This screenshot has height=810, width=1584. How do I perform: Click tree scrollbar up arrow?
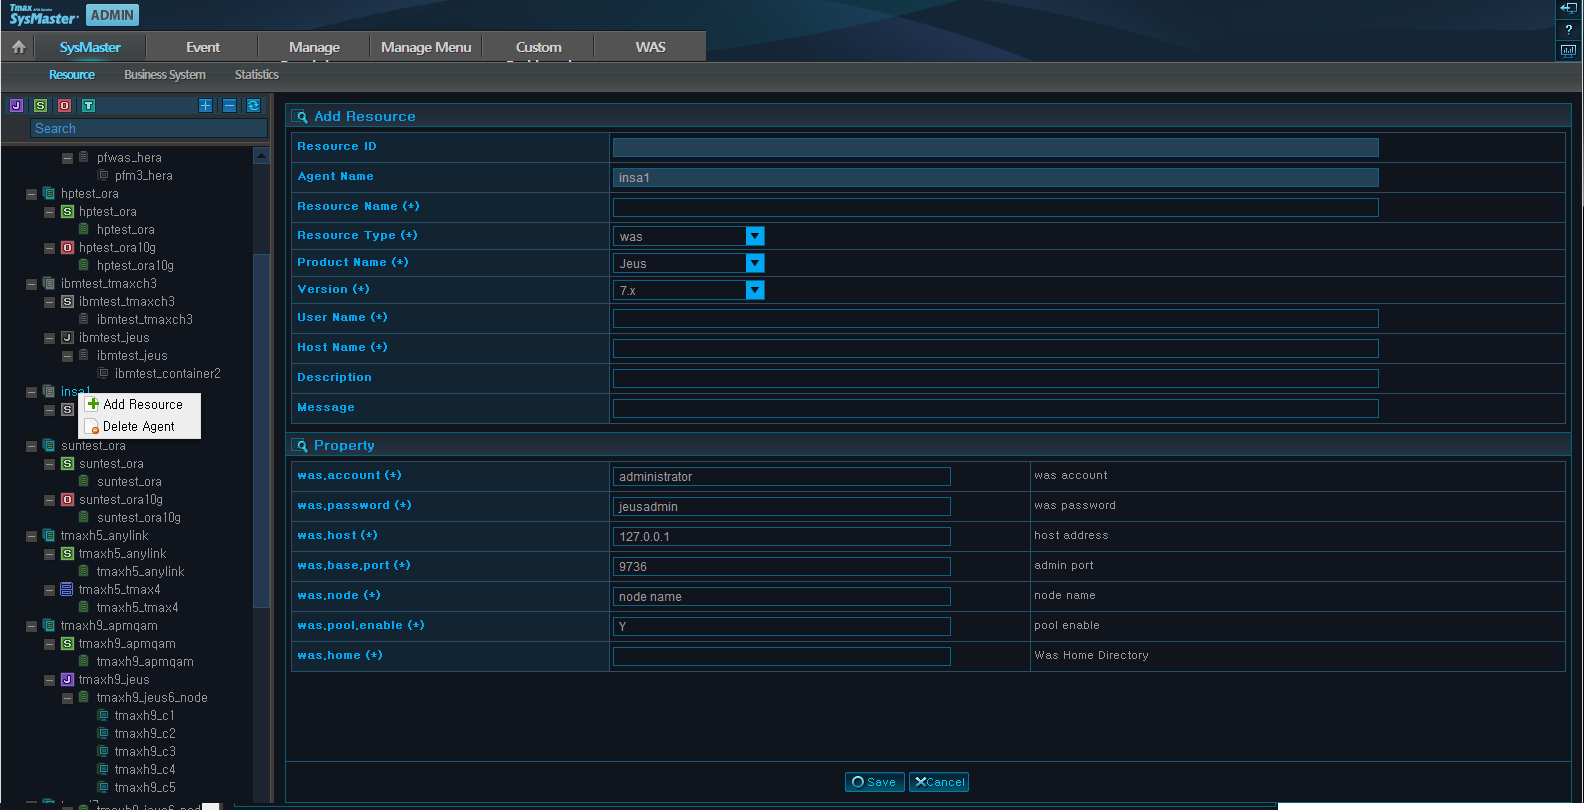point(261,156)
